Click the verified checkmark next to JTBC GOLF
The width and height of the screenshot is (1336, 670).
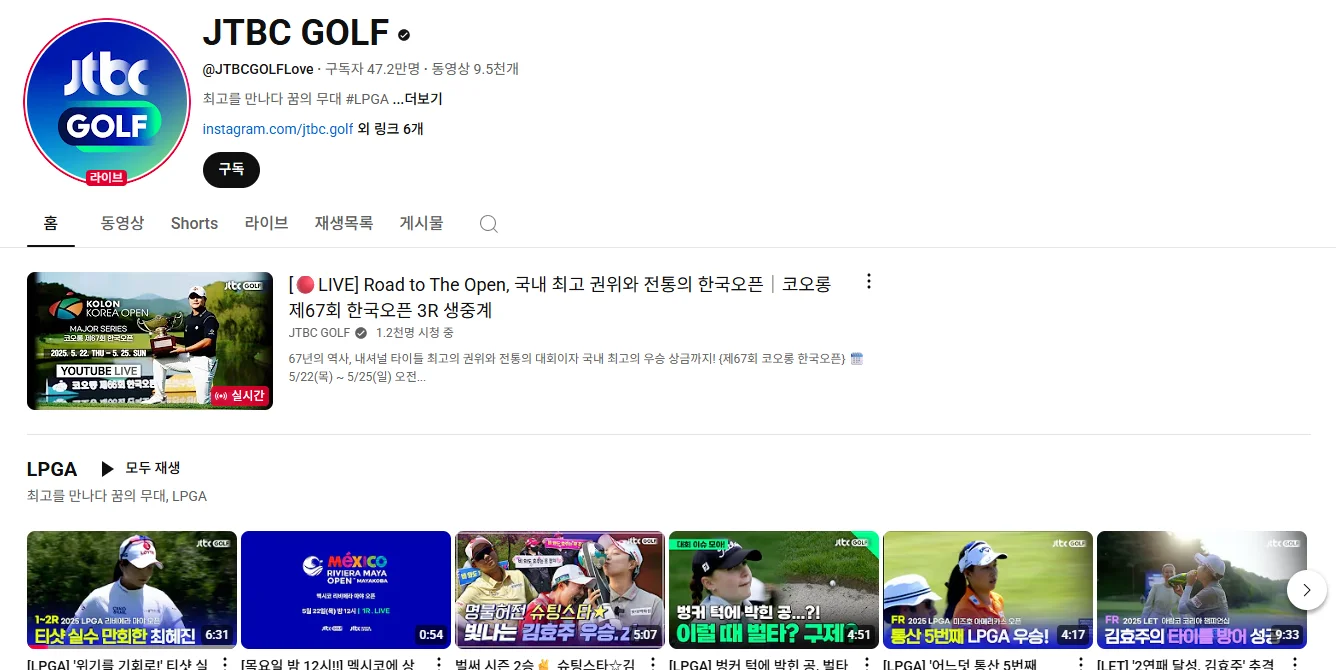click(x=402, y=33)
